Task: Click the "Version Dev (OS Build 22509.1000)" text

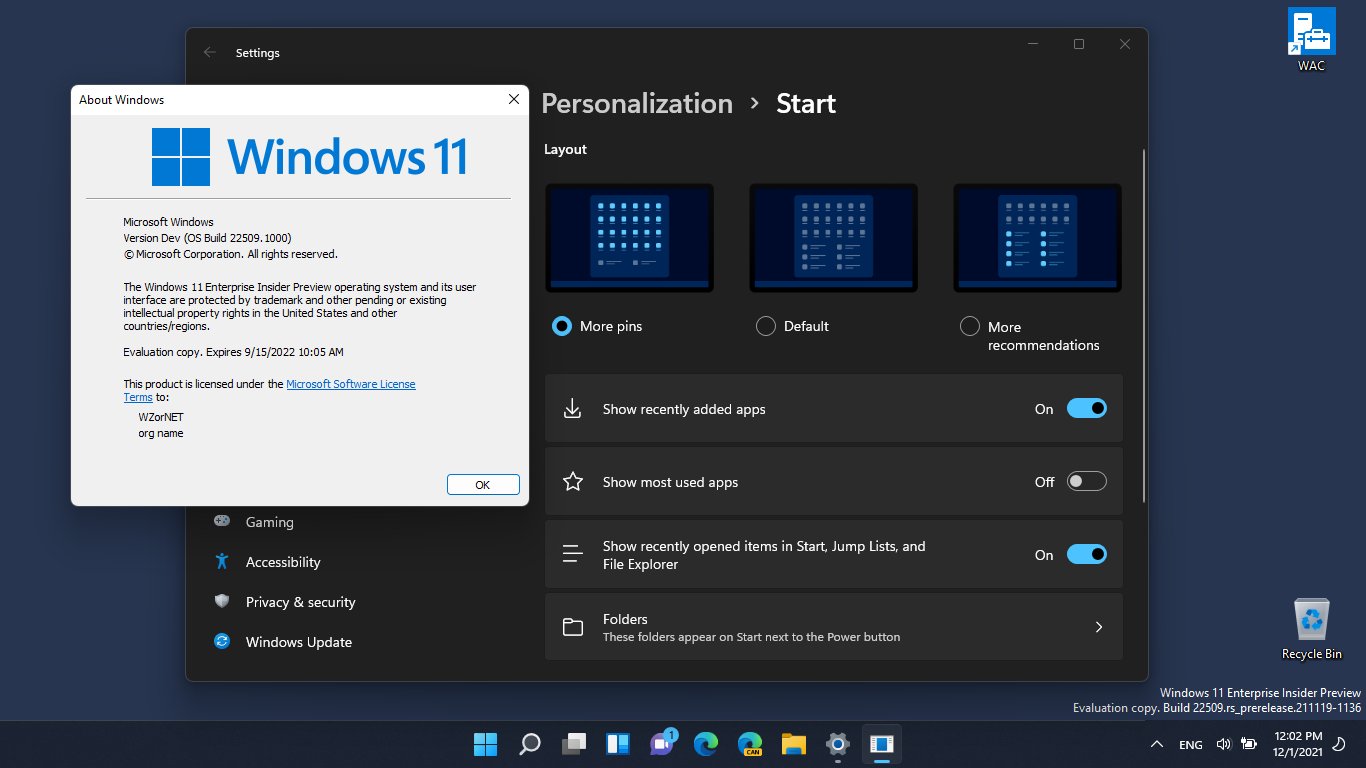Action: [x=207, y=238]
